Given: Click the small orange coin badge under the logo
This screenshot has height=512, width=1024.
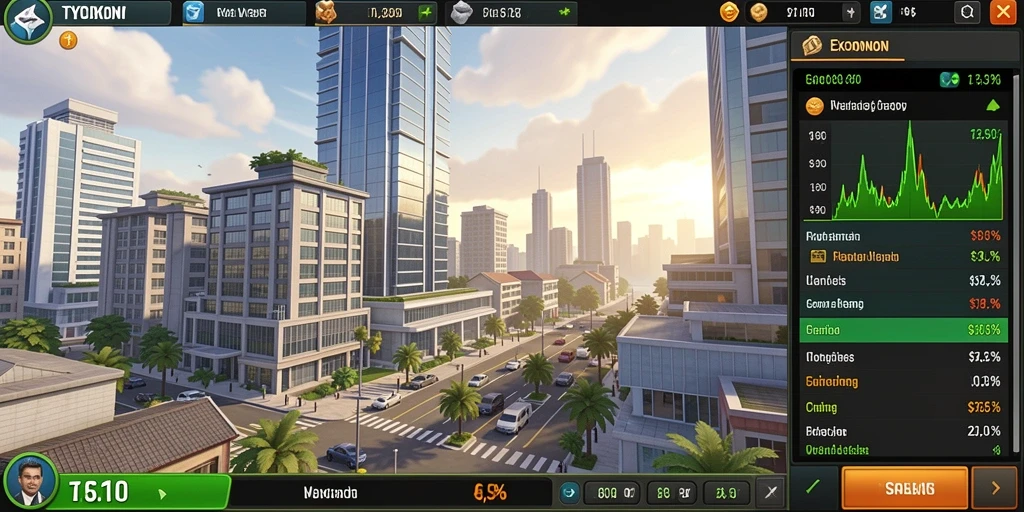Looking at the screenshot, I should coord(68,40).
